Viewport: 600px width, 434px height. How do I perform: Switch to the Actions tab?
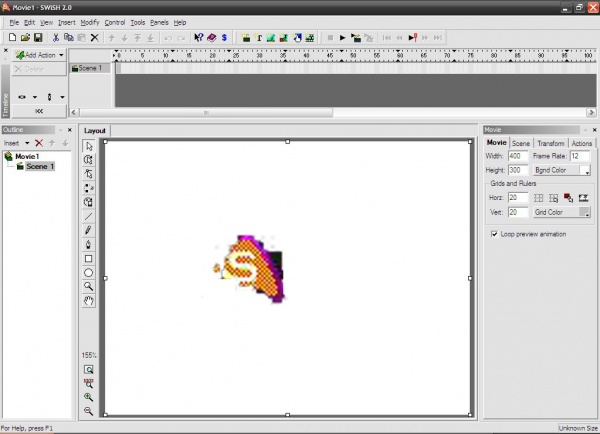coord(582,143)
